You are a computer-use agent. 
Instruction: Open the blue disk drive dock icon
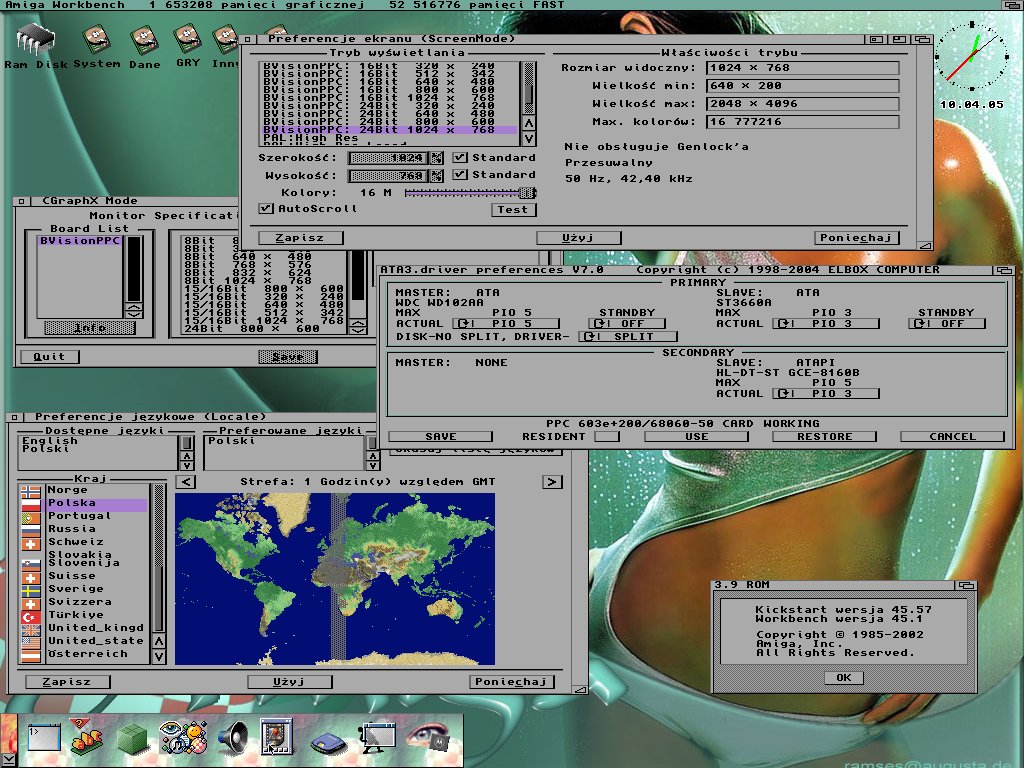click(328, 743)
